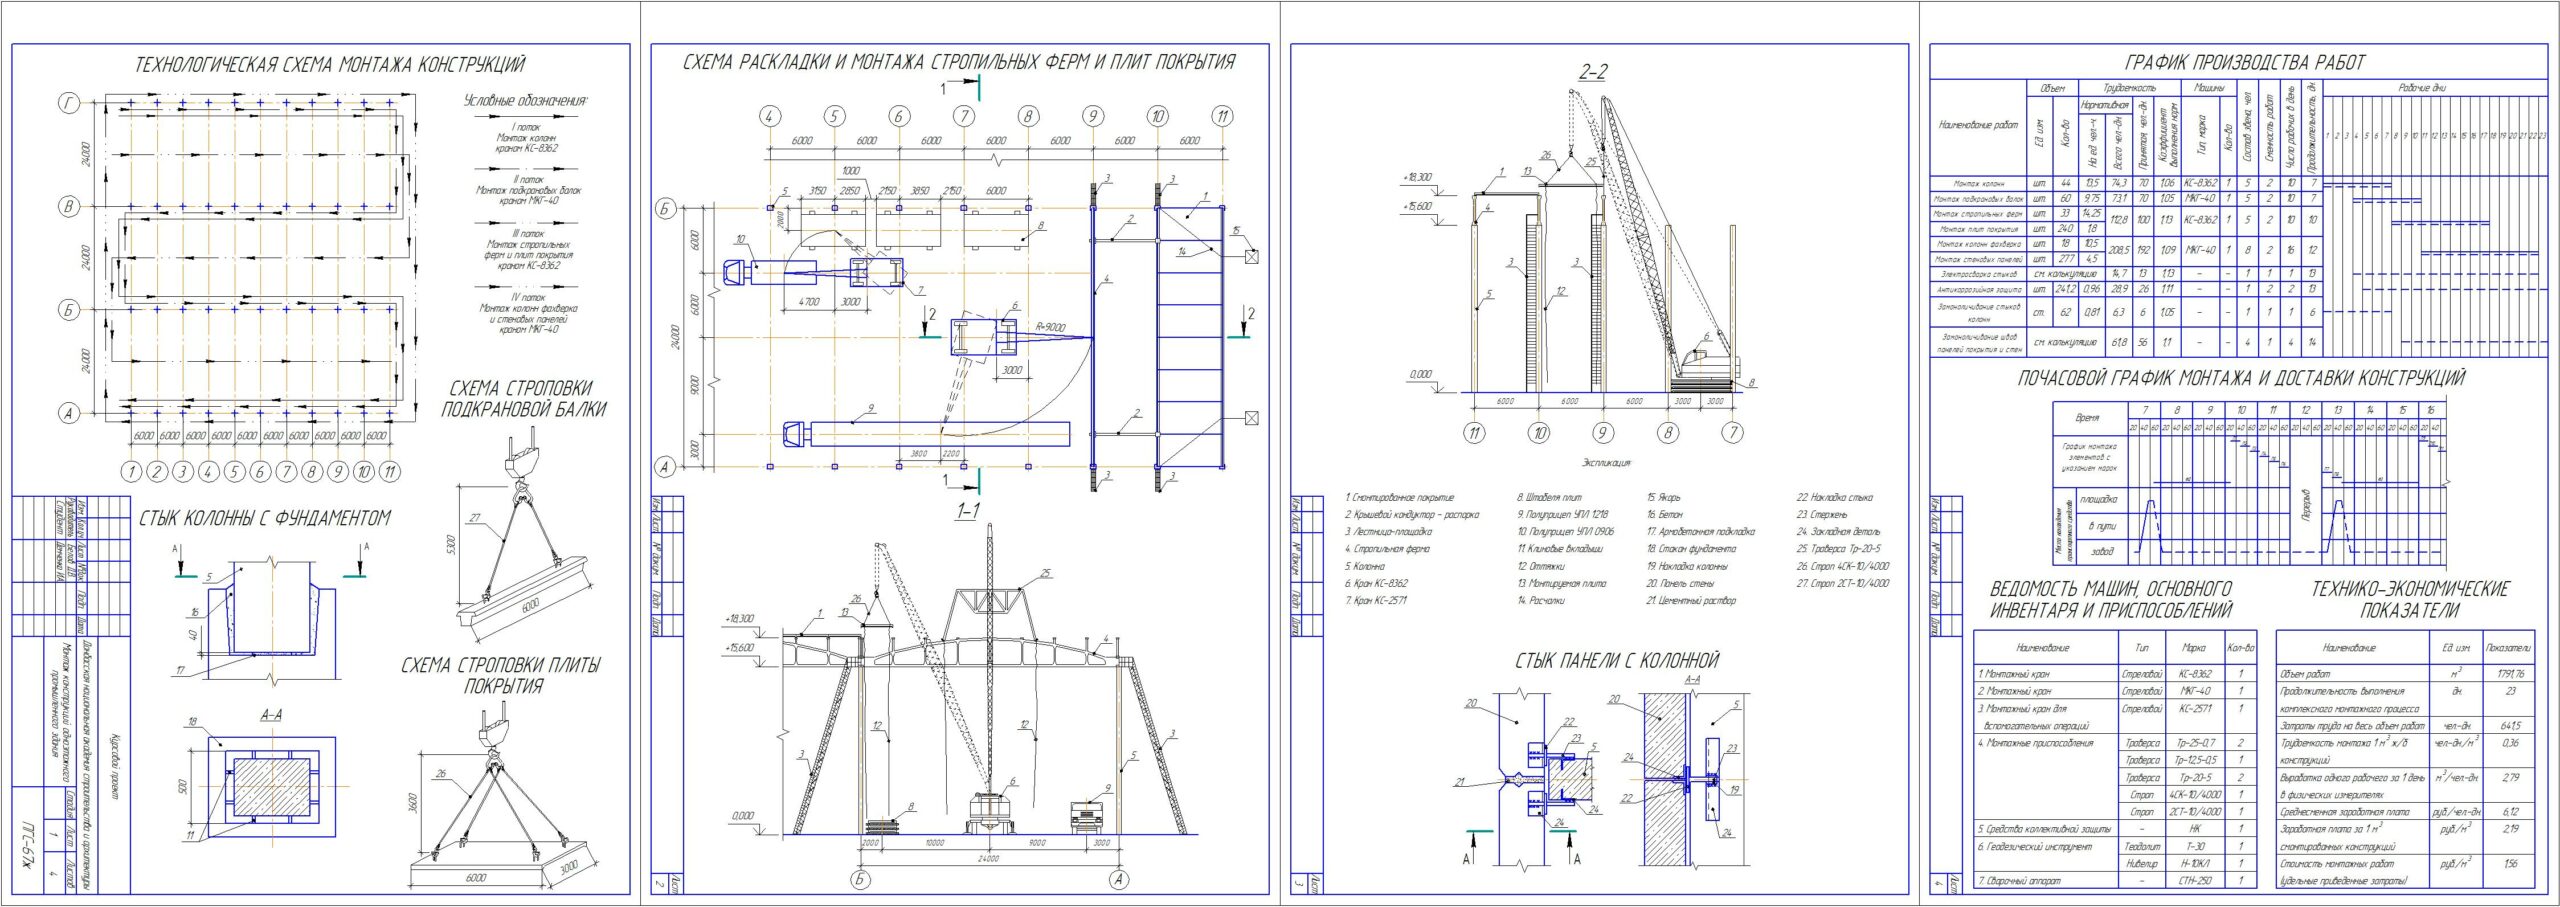Select explication item '23. Стержень'

pos(1822,515)
